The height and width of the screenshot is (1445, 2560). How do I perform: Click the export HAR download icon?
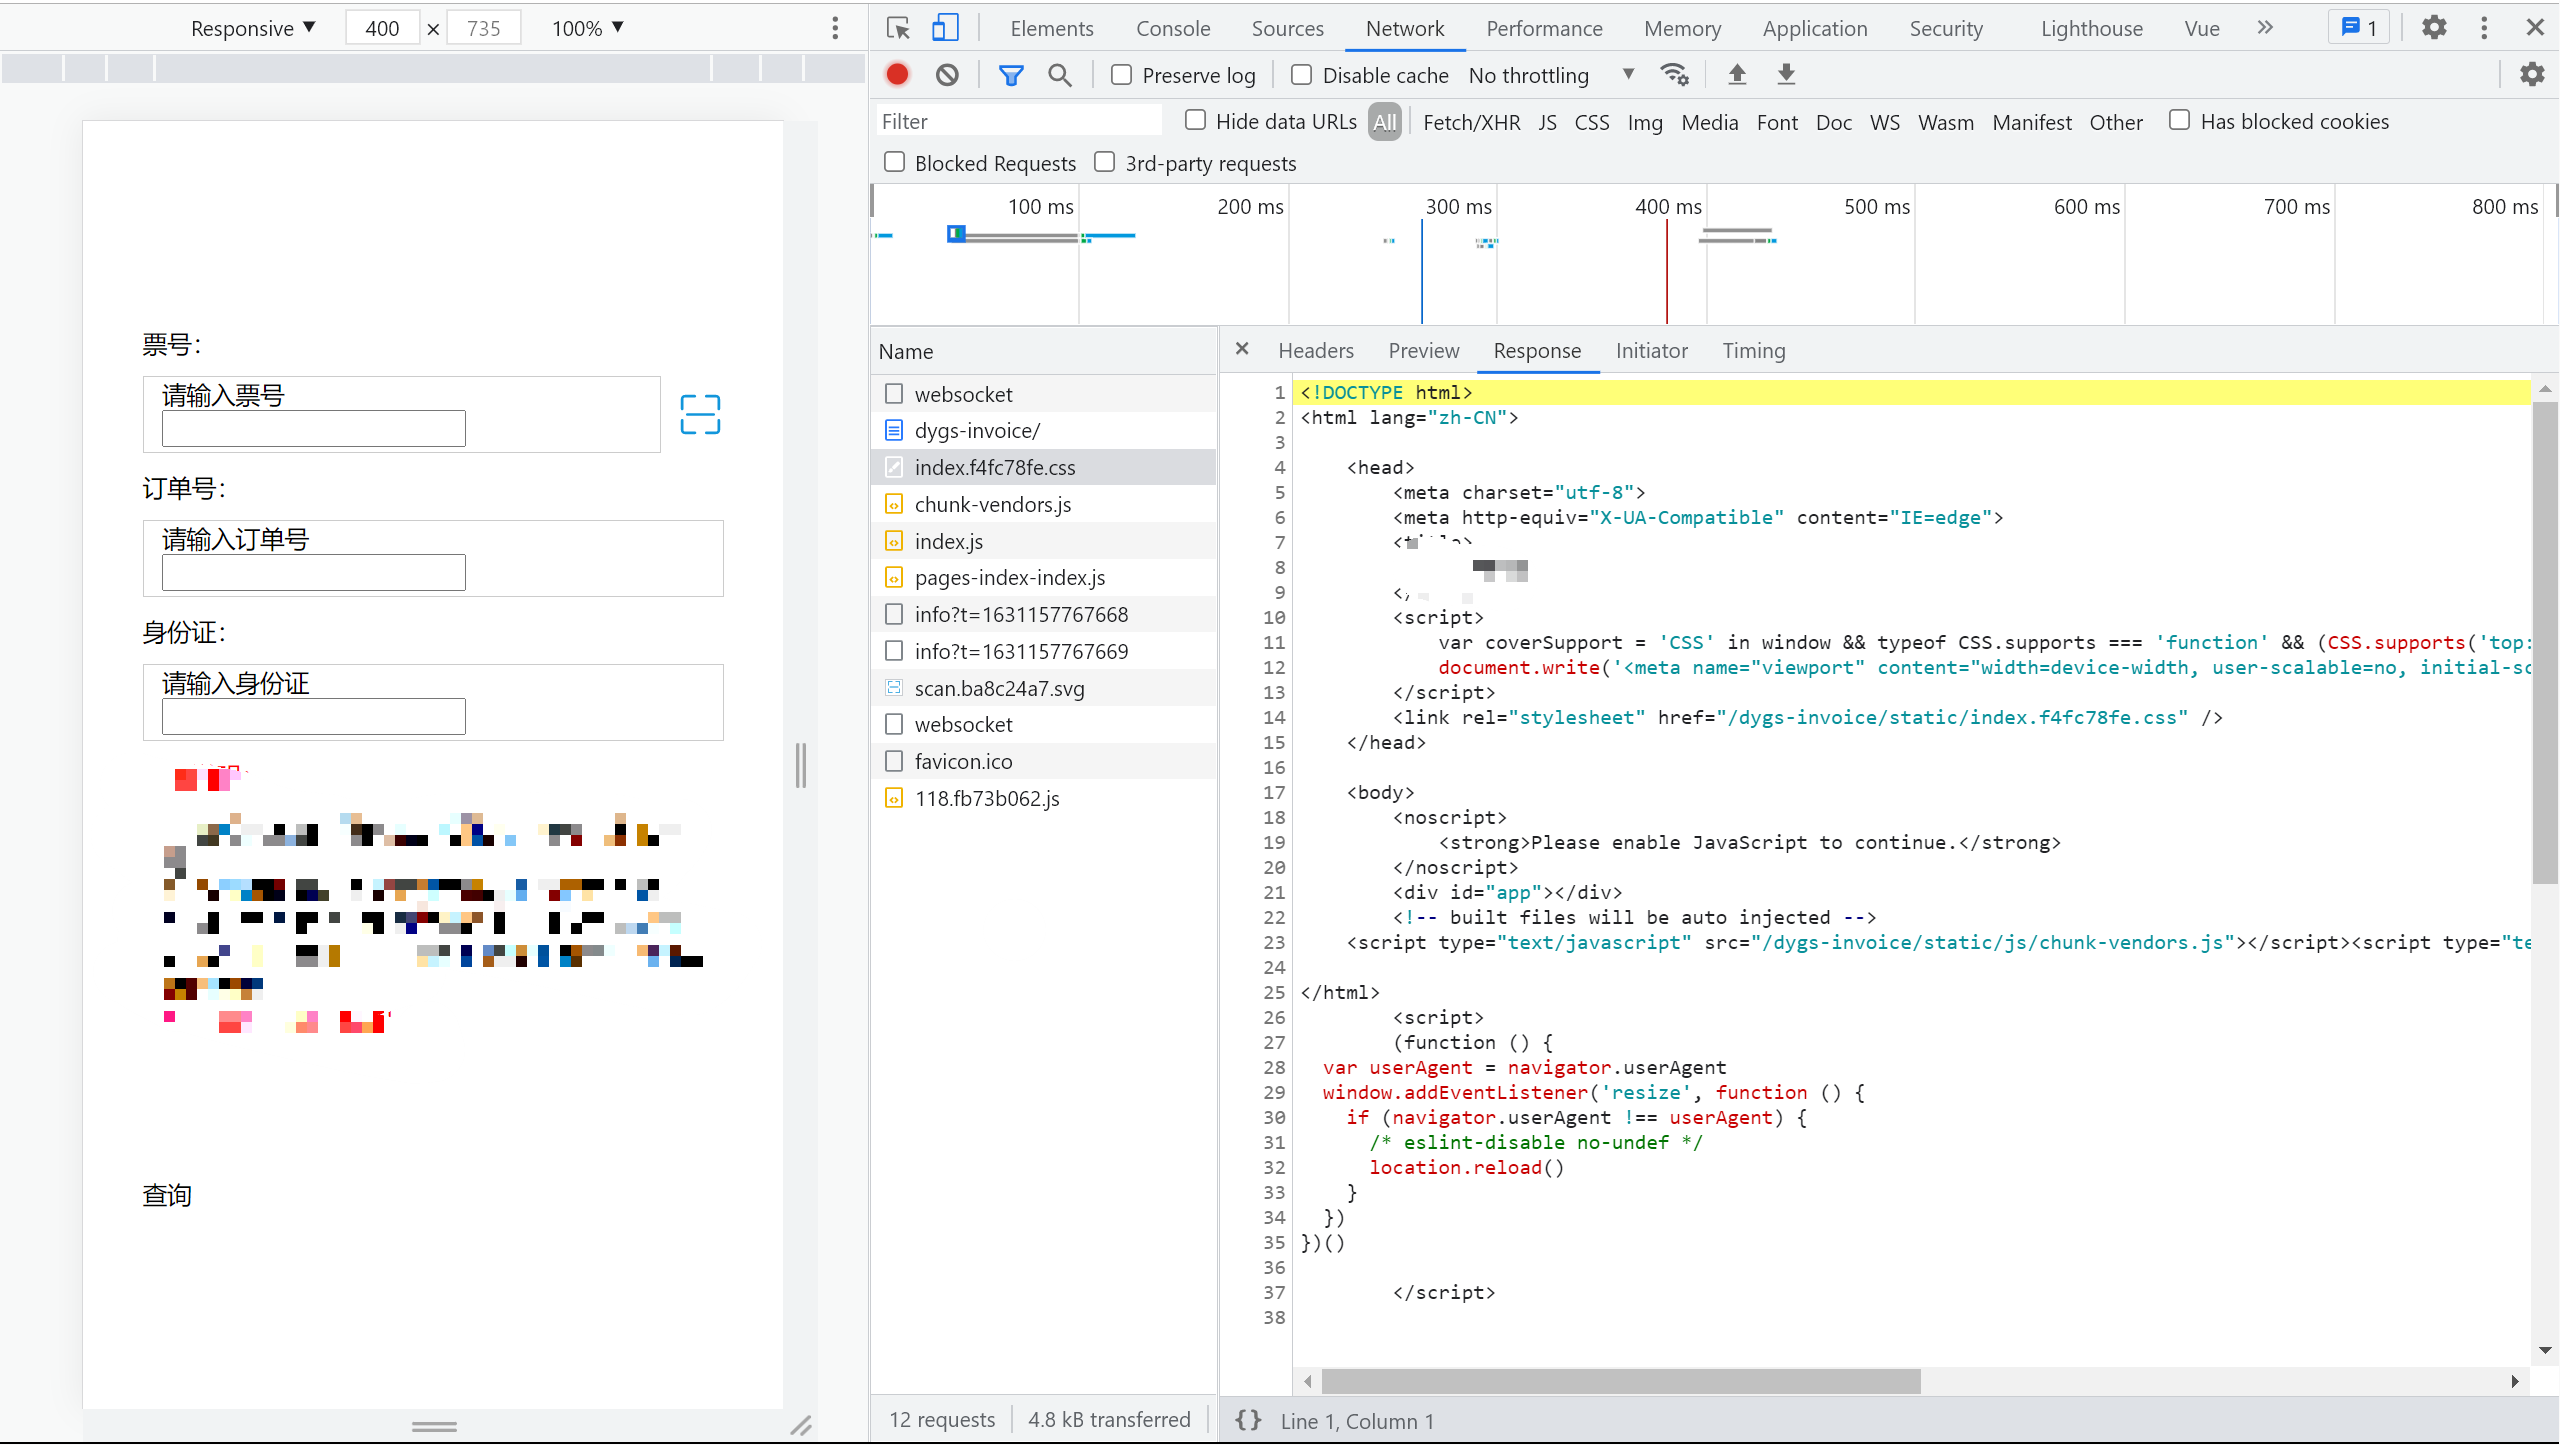[x=1786, y=75]
